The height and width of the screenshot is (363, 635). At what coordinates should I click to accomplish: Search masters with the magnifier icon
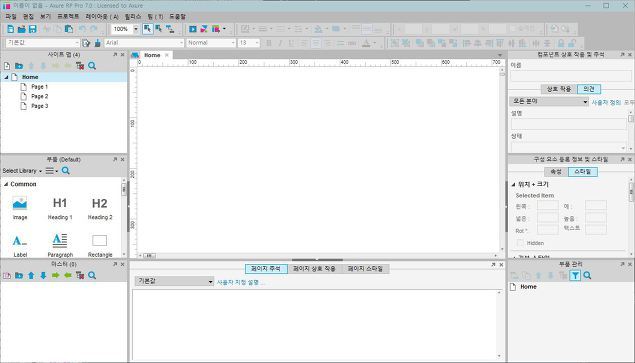(x=92, y=275)
